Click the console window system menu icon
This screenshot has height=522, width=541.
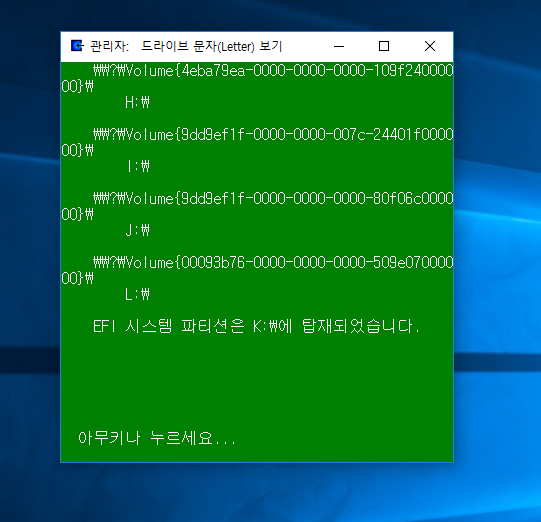77,46
